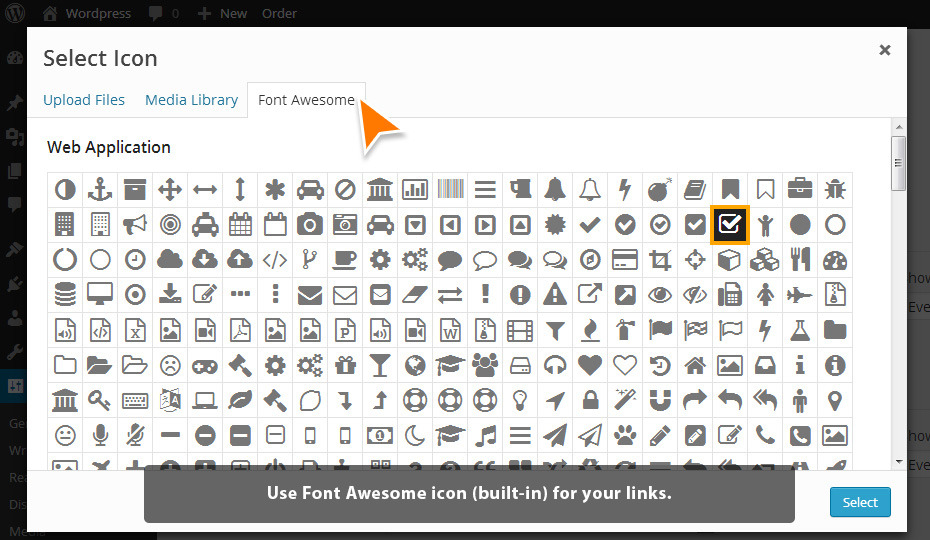The image size is (930, 540).
Task: Pick the fire extinguisher icon
Action: (625, 330)
